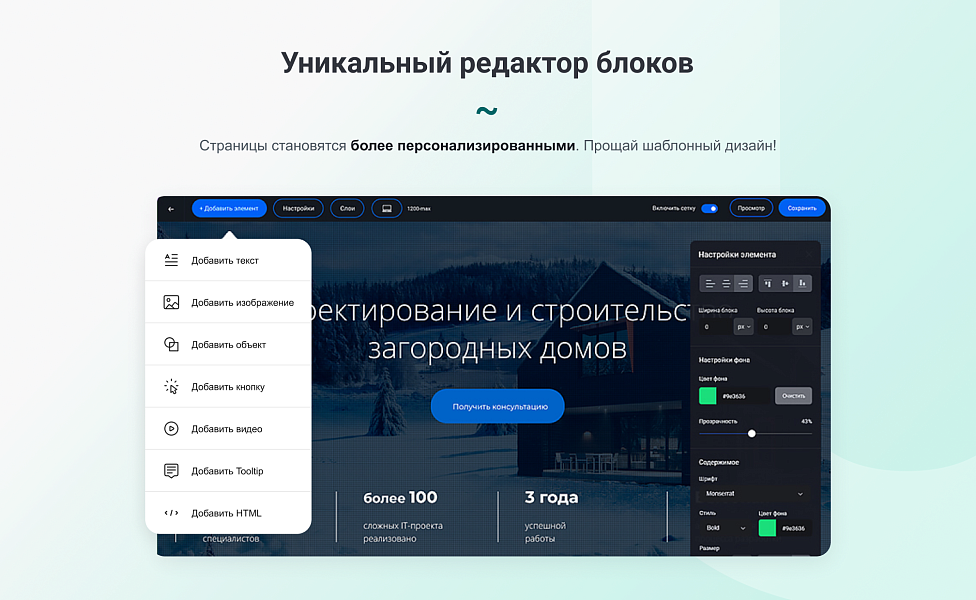
Task: Click the 'Добавить изображение' image icon
Action: click(x=172, y=301)
